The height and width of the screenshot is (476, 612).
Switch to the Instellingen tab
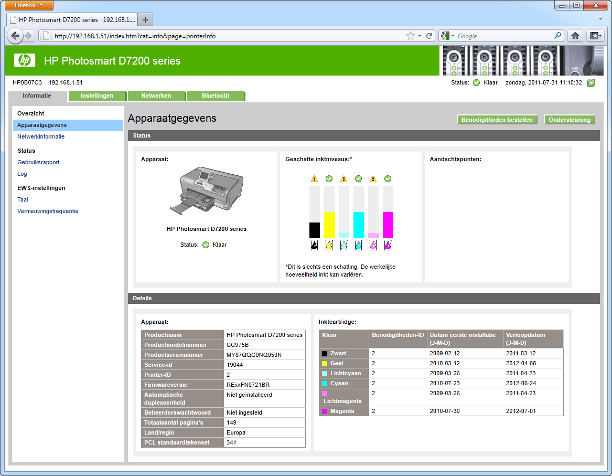pyautogui.click(x=97, y=96)
